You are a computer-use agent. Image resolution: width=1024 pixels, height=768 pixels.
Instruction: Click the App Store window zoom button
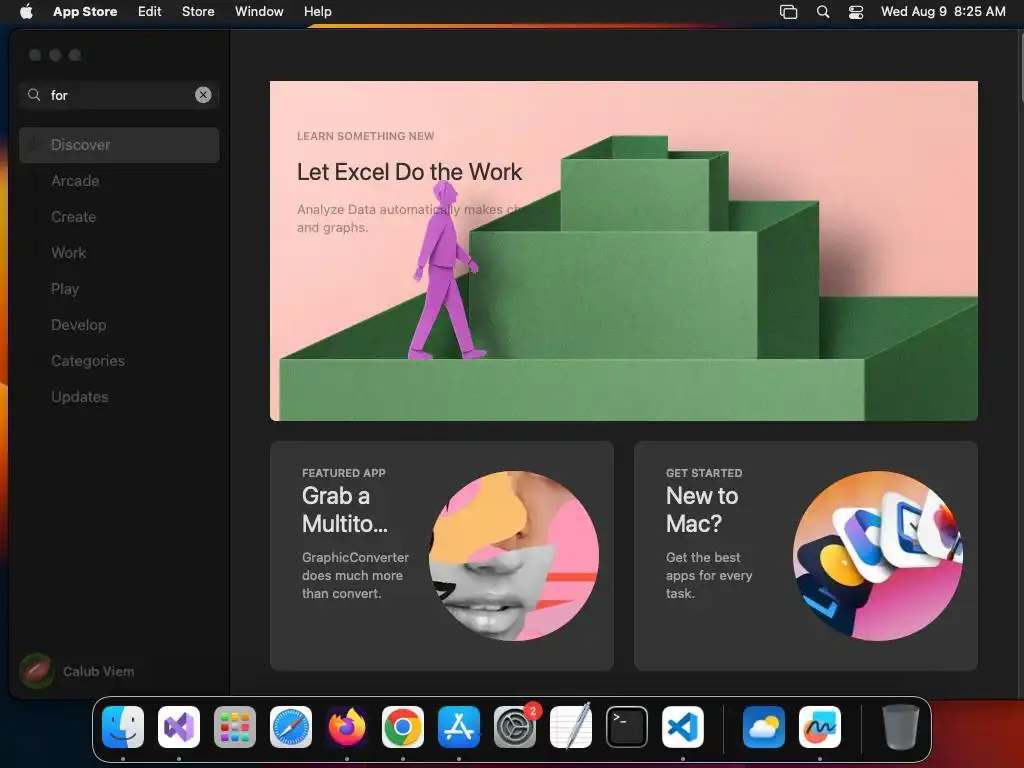pos(75,55)
